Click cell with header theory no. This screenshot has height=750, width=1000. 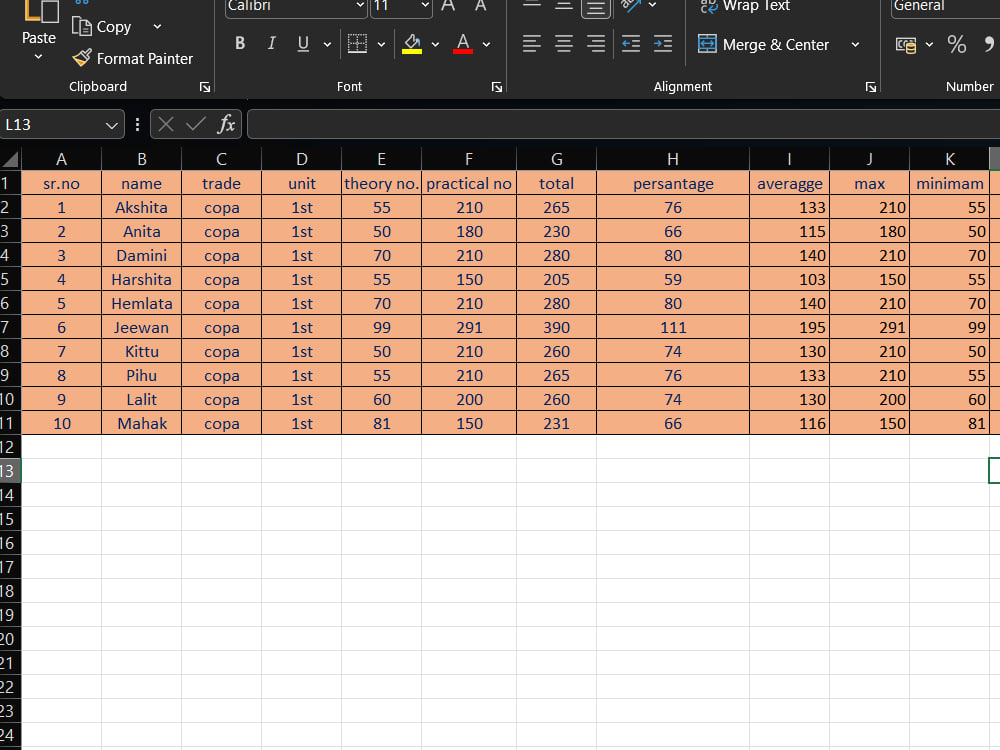(x=381, y=183)
